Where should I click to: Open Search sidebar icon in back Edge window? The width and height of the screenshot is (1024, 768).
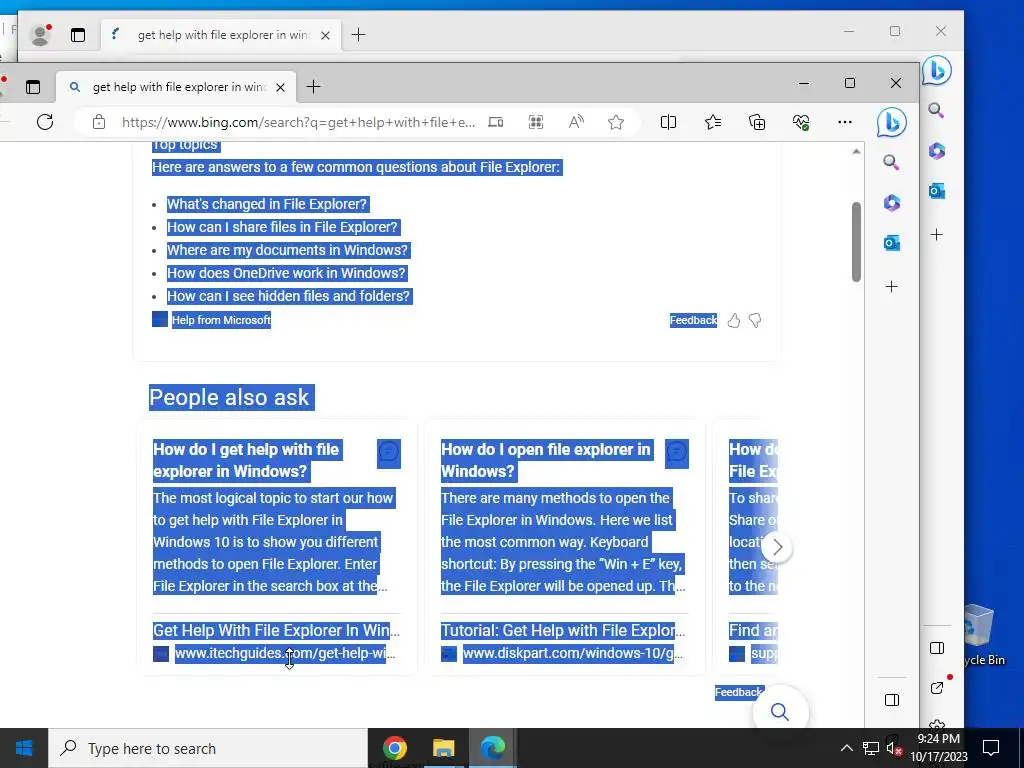936,110
